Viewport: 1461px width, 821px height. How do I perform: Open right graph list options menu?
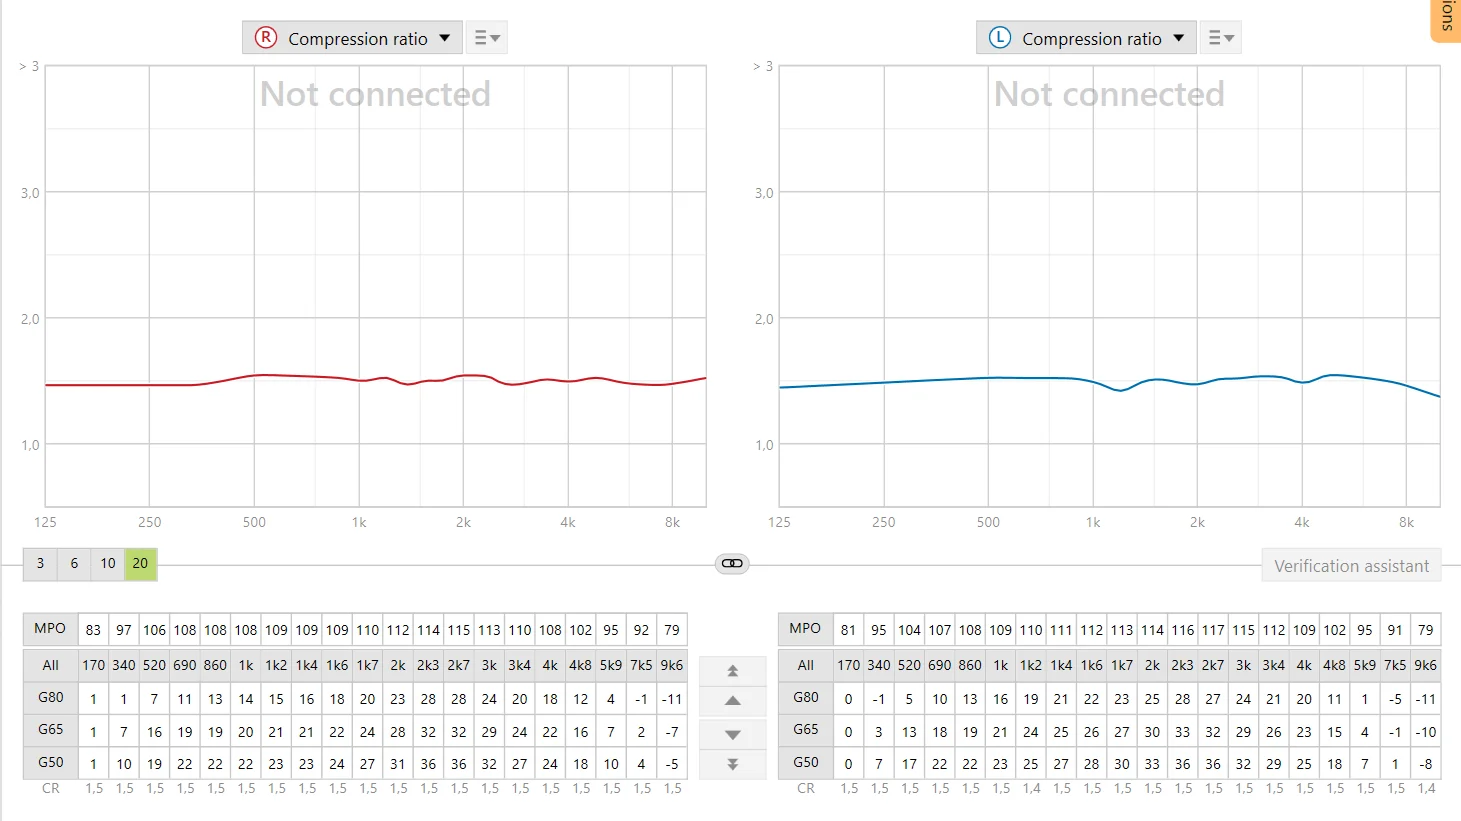487,38
